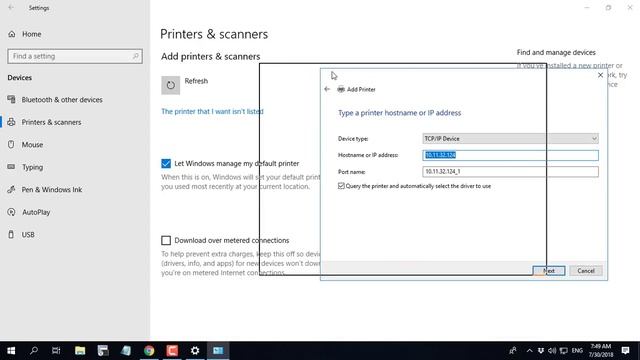
Task: Check Download over metered connections
Action: pyautogui.click(x=166, y=240)
